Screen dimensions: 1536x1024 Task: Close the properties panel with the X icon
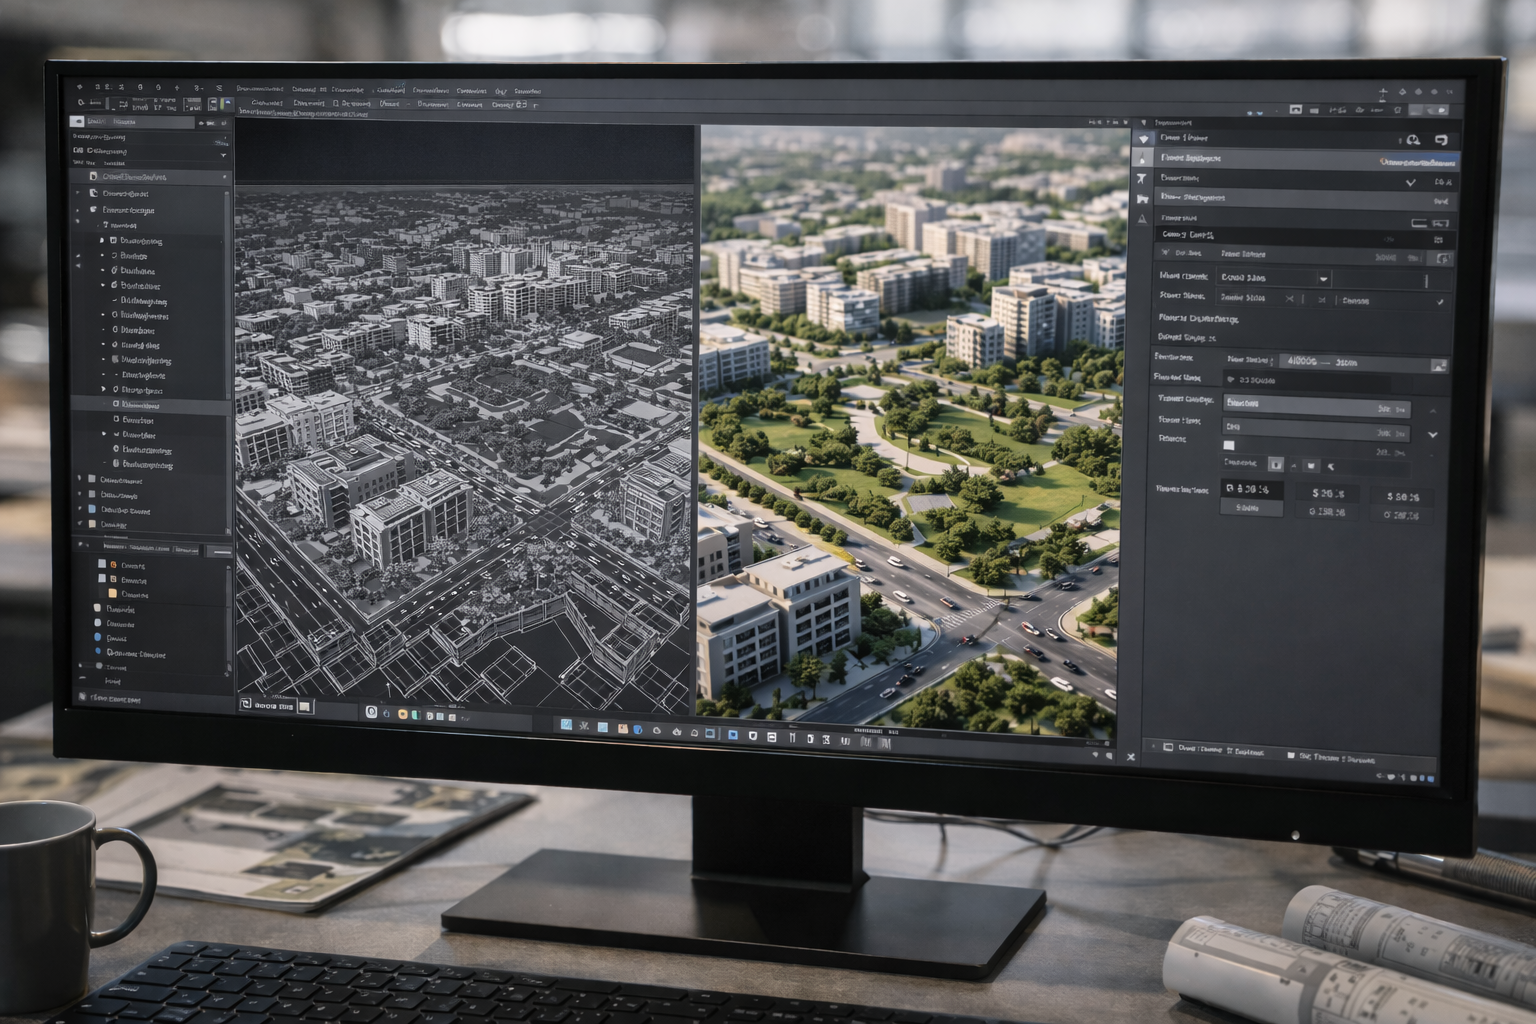click(x=1131, y=757)
